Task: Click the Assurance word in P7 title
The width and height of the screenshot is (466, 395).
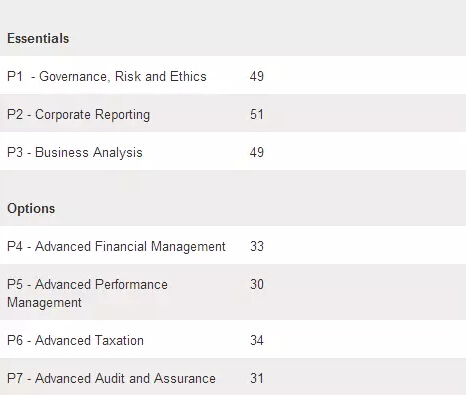Action: 185,378
